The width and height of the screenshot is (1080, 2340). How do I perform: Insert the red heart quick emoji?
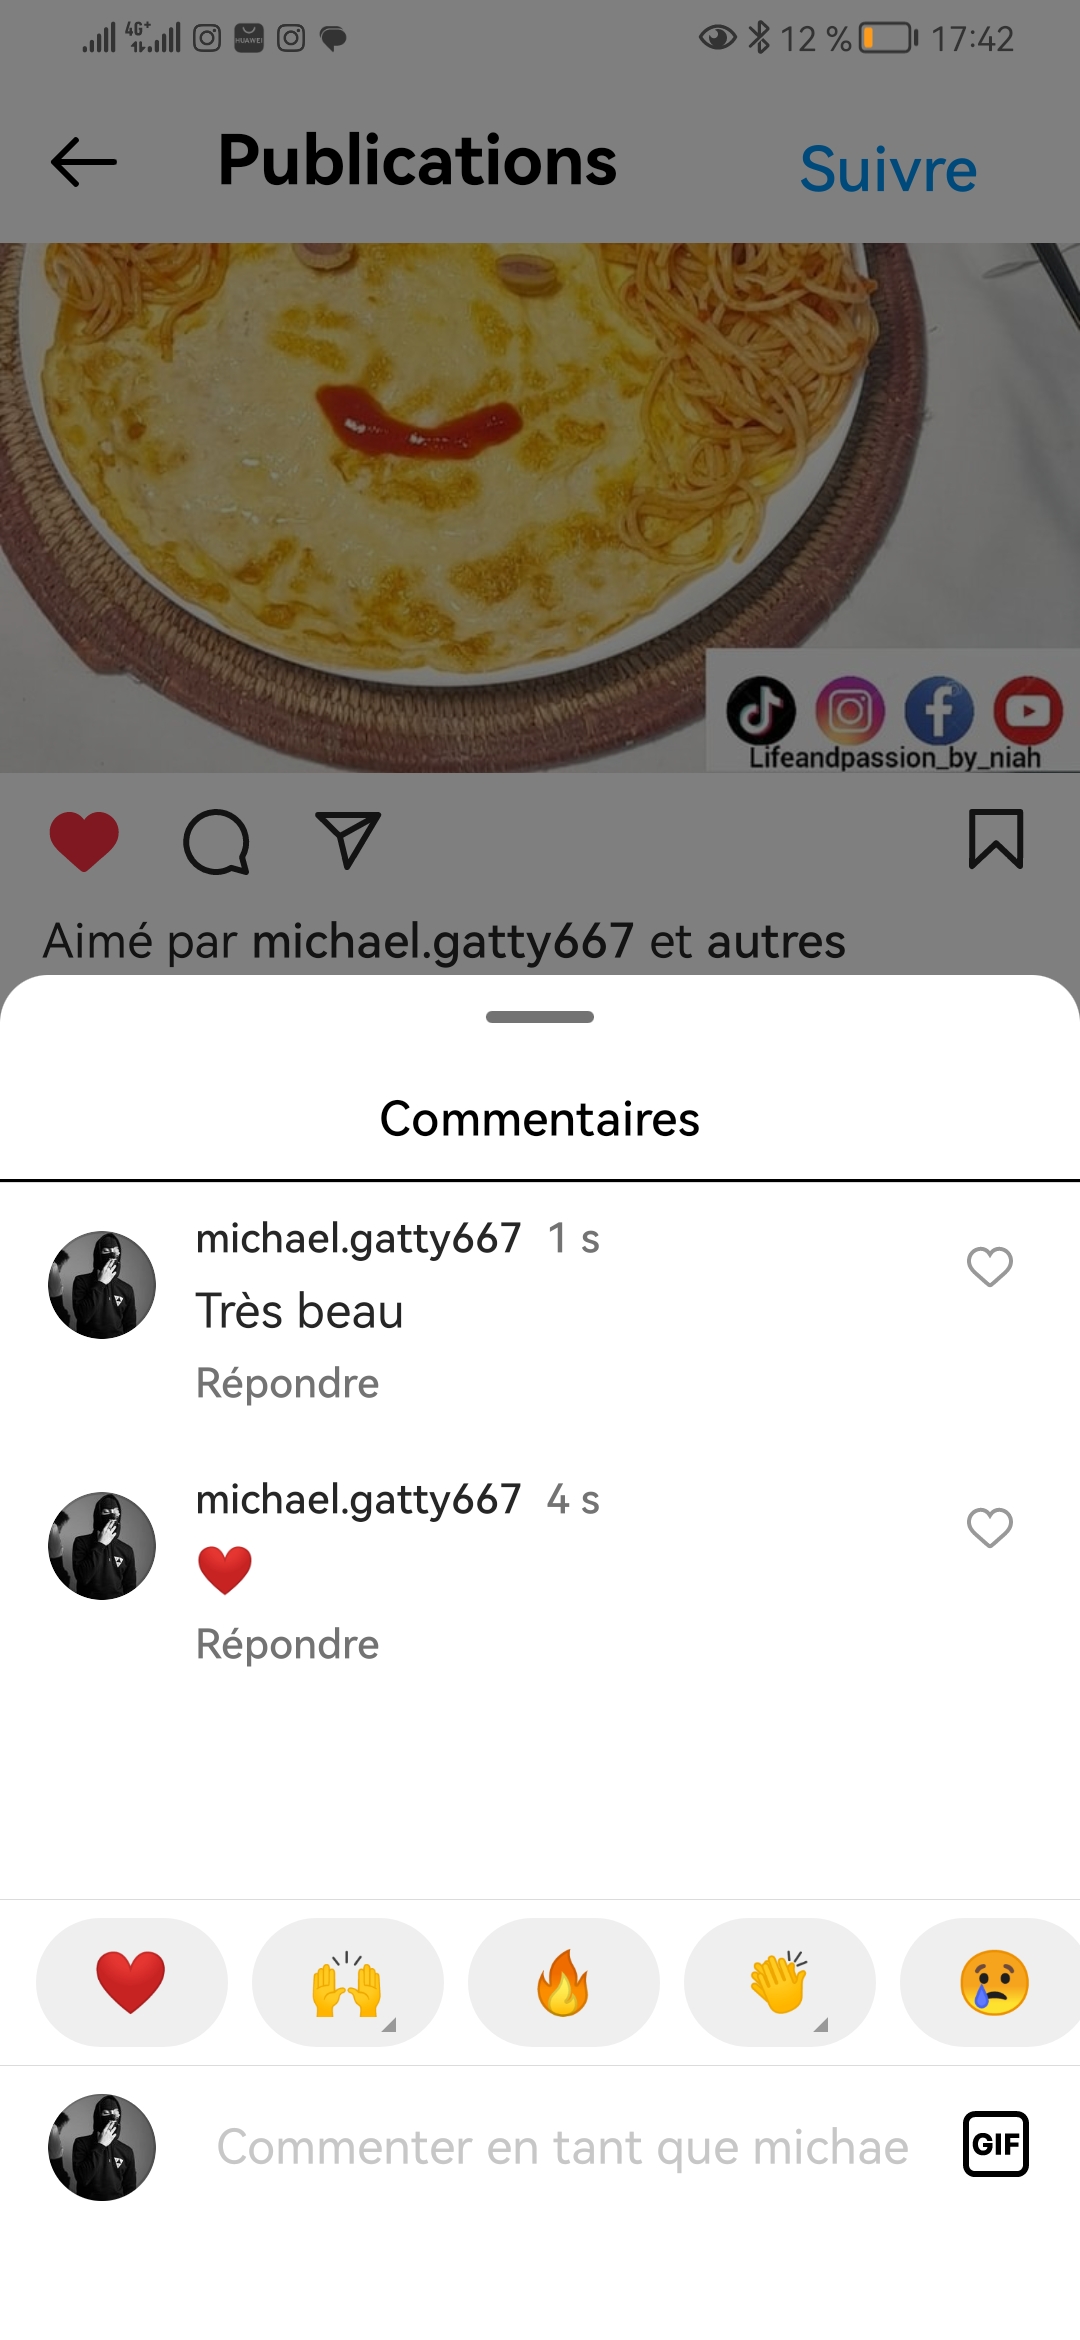point(131,1982)
